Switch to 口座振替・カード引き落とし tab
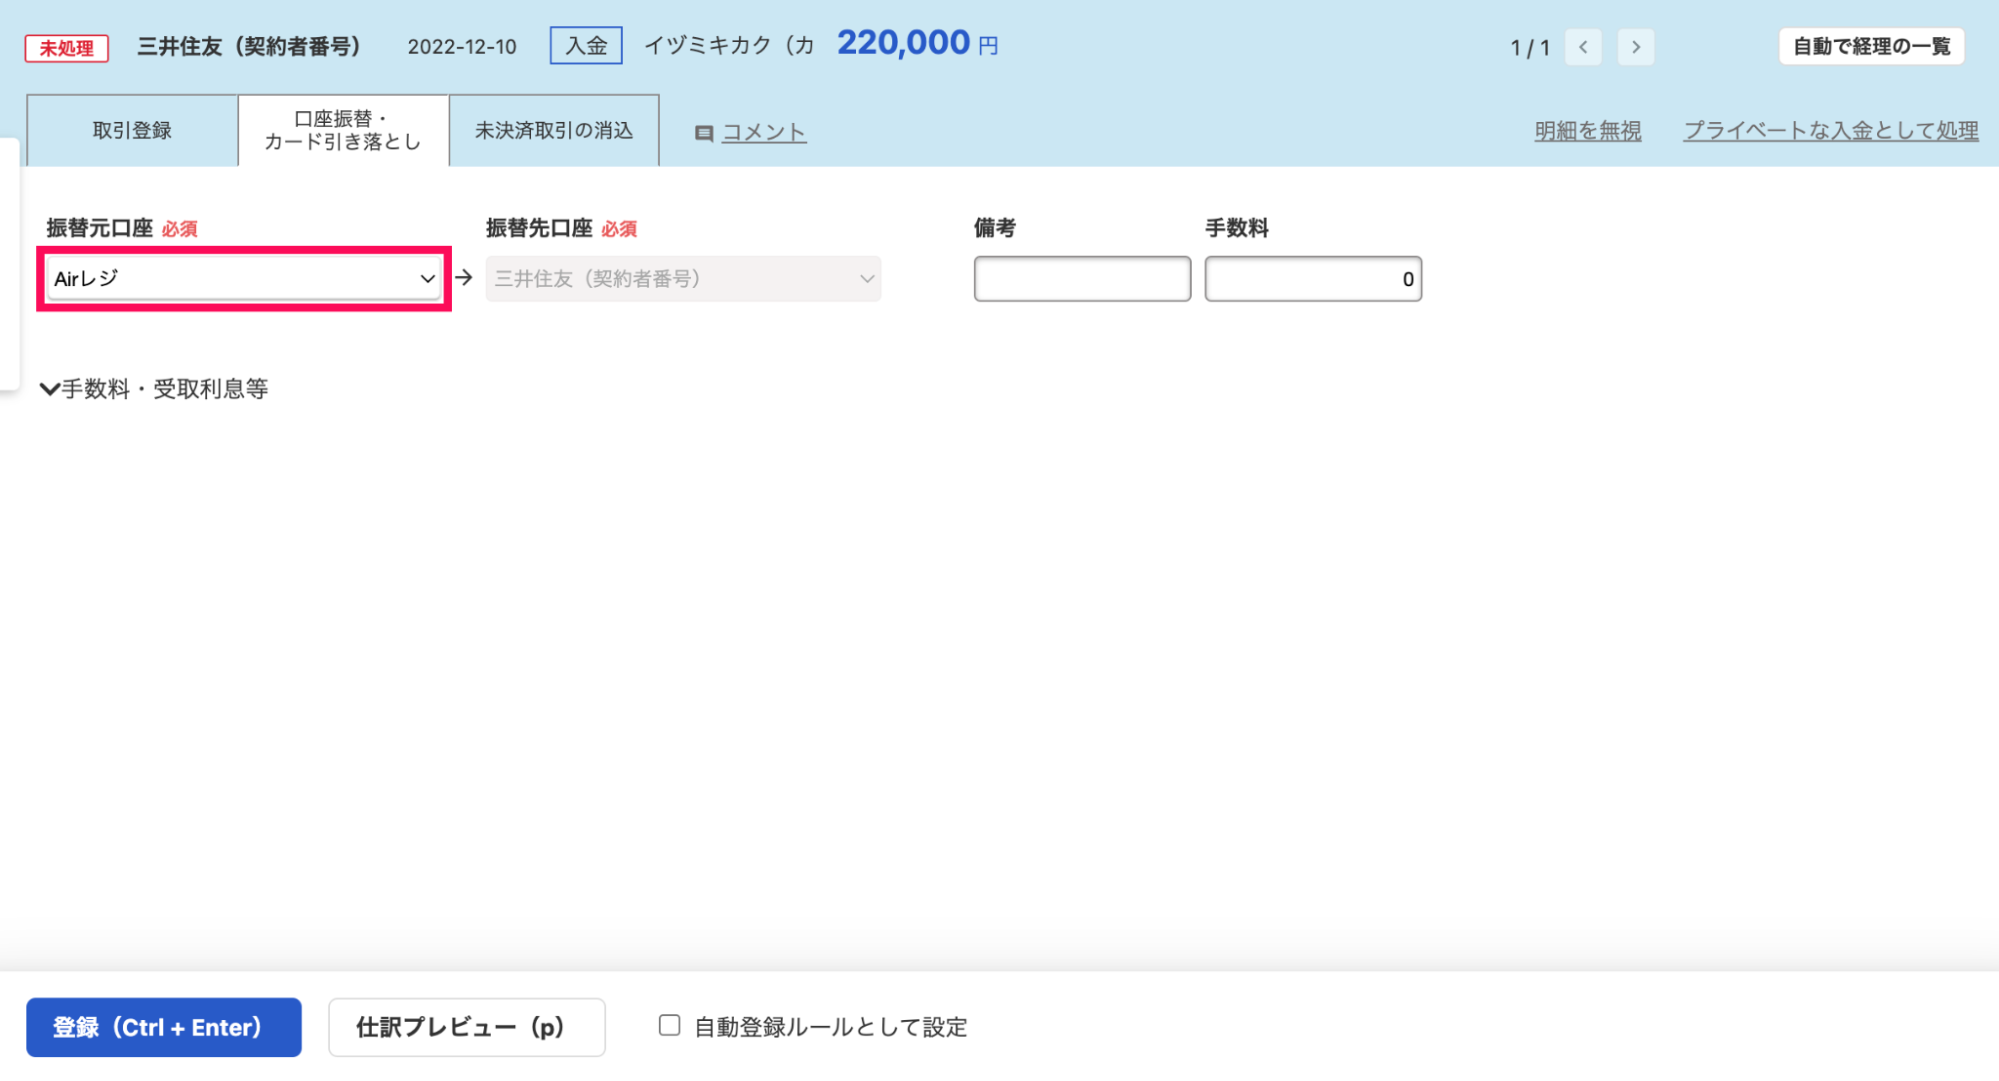Screen dimensions: 1999x1081 tap(343, 130)
